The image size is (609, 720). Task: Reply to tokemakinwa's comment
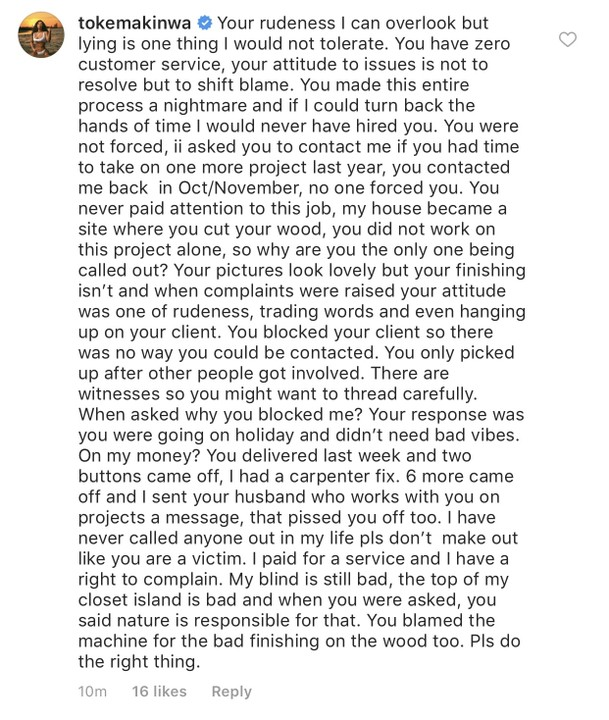pyautogui.click(x=231, y=691)
